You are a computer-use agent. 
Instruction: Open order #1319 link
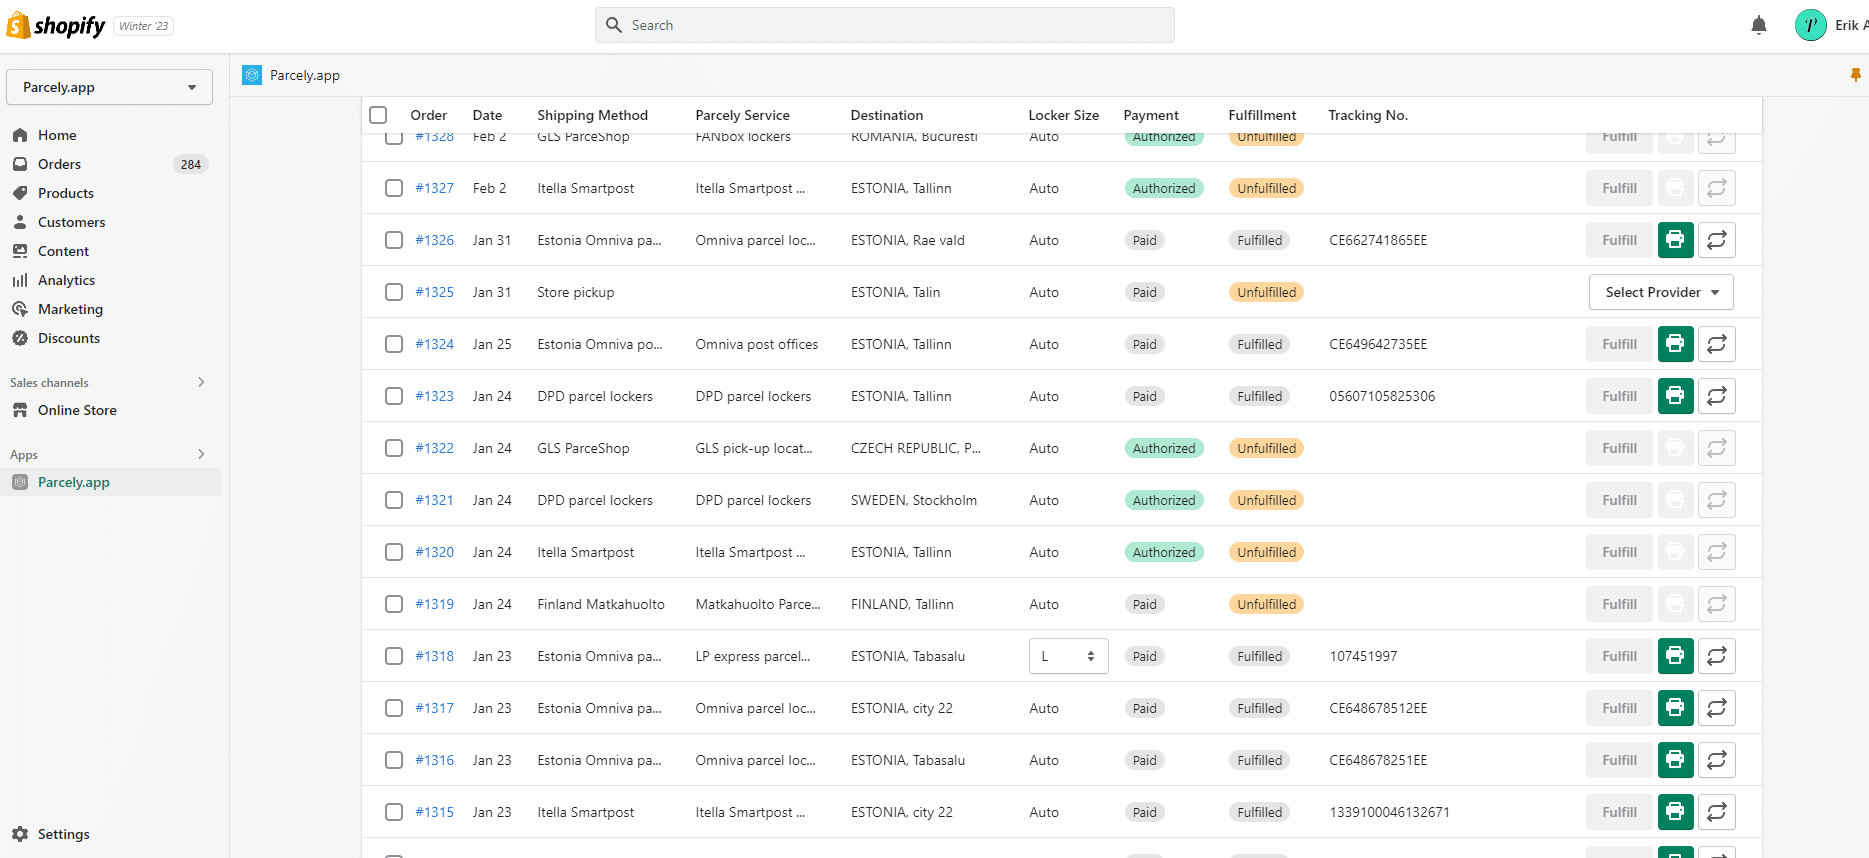pyautogui.click(x=434, y=604)
